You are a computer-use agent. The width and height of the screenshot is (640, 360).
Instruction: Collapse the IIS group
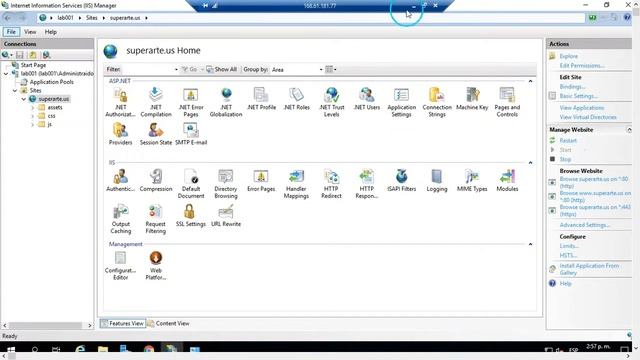530,162
